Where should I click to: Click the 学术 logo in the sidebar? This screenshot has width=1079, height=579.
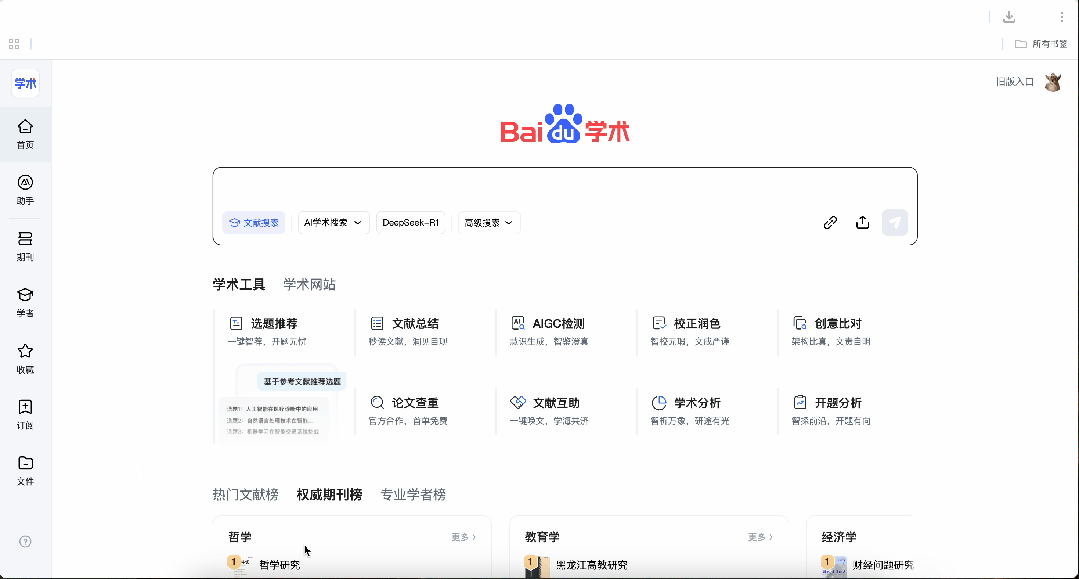click(x=25, y=83)
